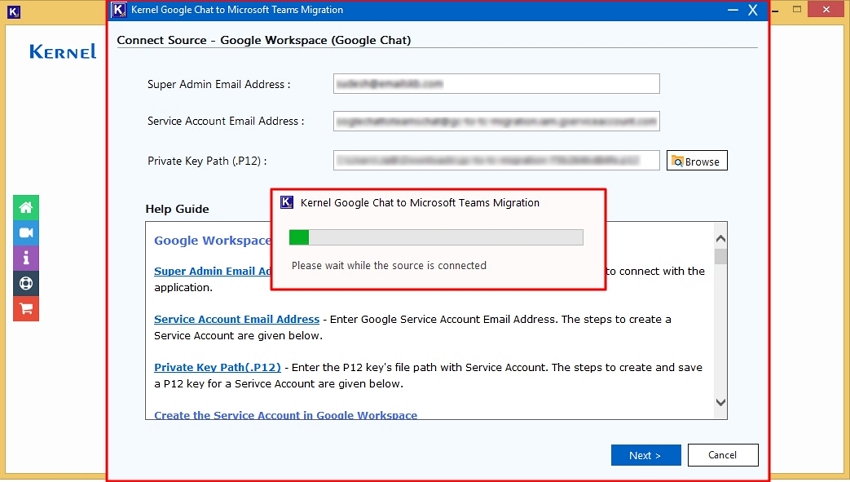Open the red shopping cart icon
The height and width of the screenshot is (482, 850).
pos(26,309)
